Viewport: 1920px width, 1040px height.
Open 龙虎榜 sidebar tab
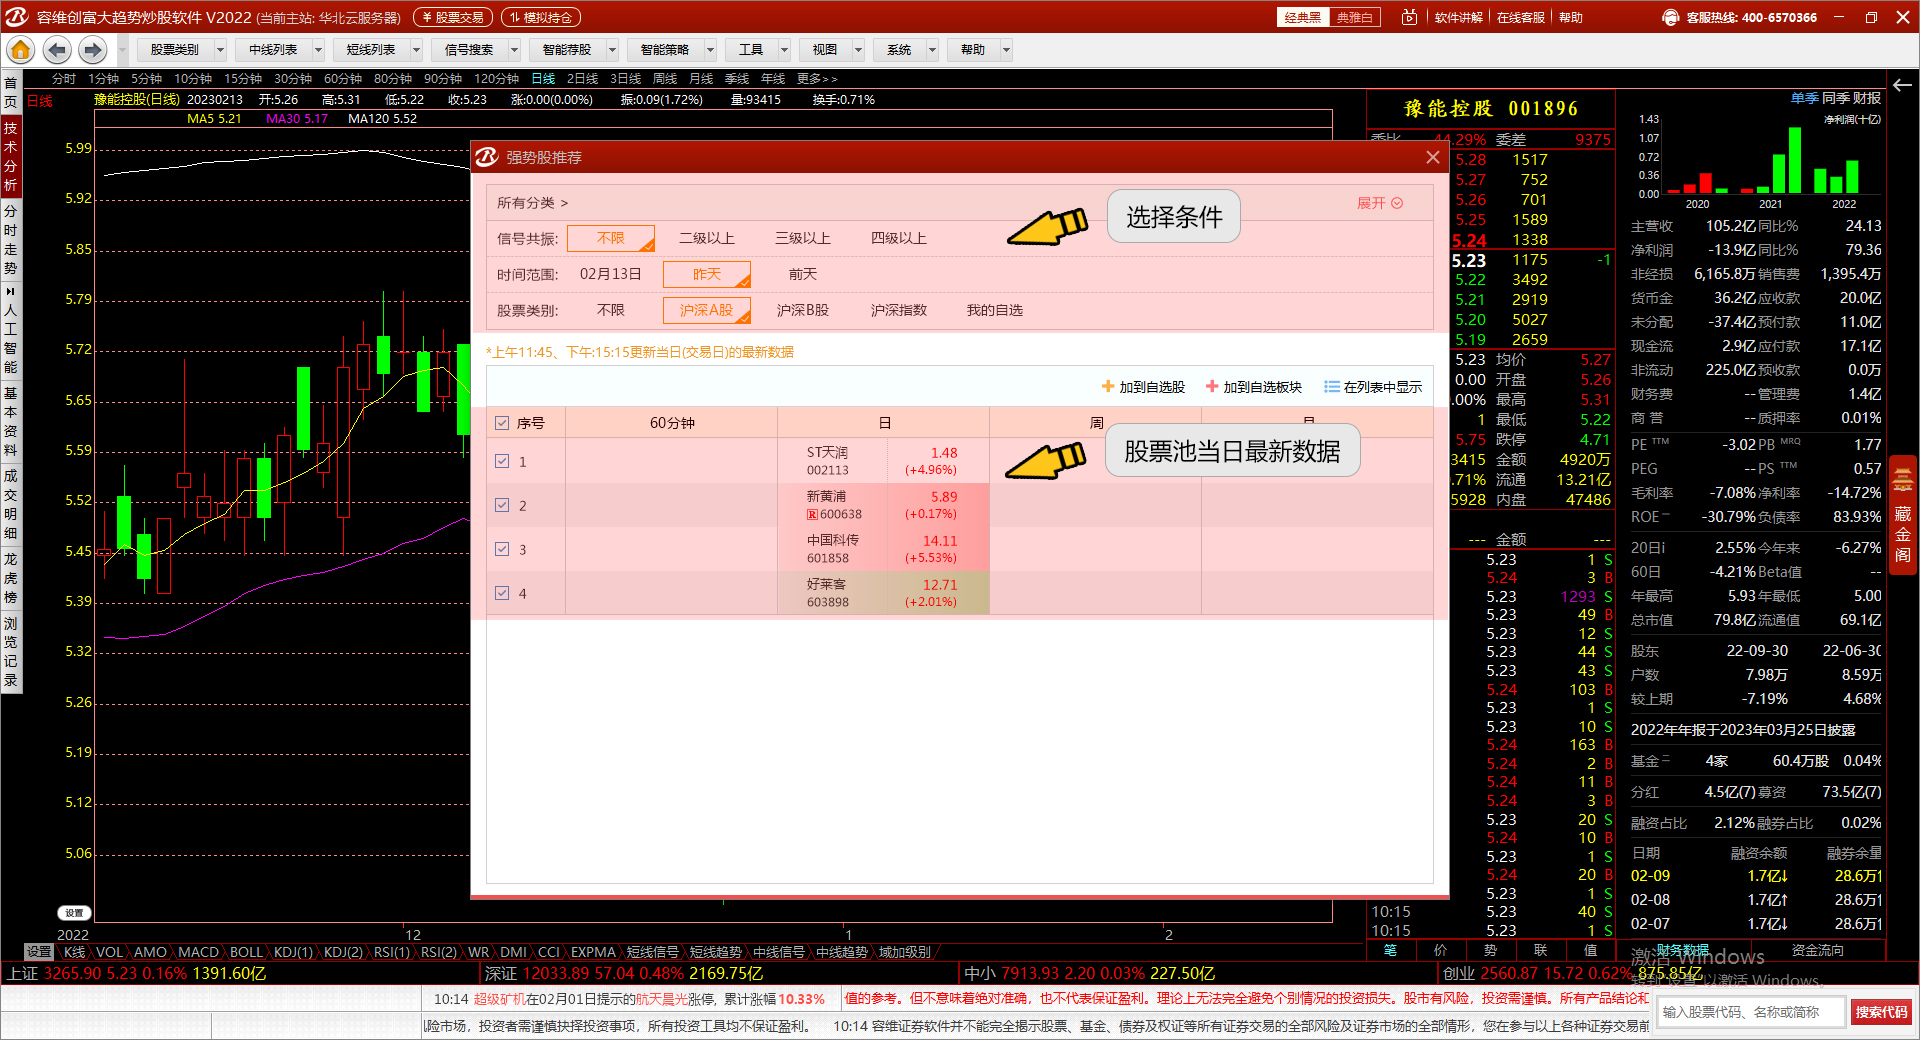pos(11,578)
